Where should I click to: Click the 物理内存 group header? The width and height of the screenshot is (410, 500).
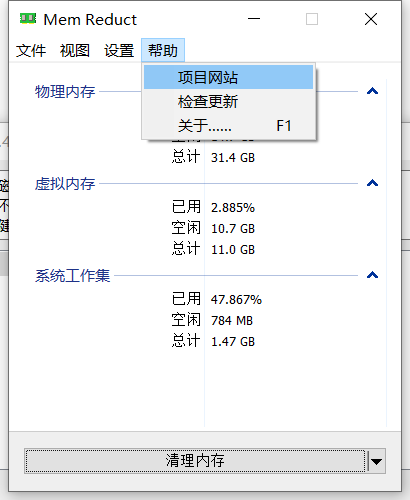pos(65,91)
